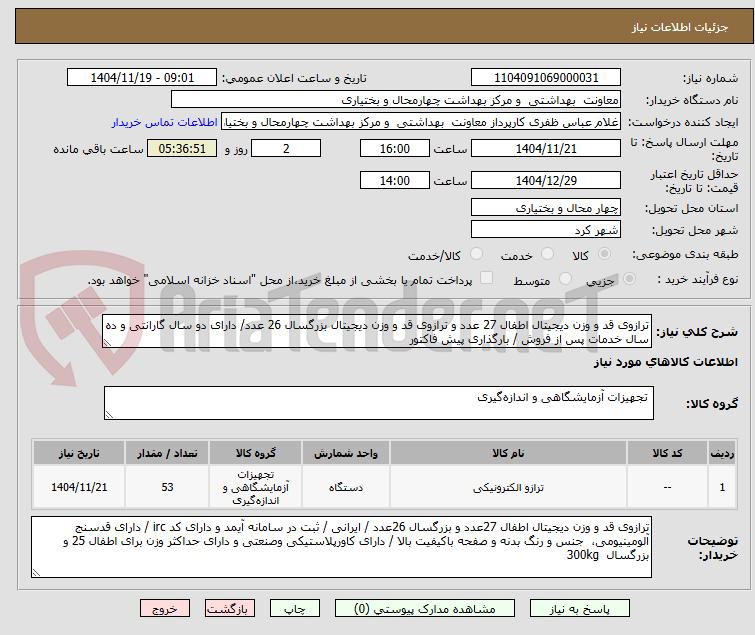Select the ترازو الکترونیکی table row cell
This screenshot has height=635, width=755.
click(508, 487)
